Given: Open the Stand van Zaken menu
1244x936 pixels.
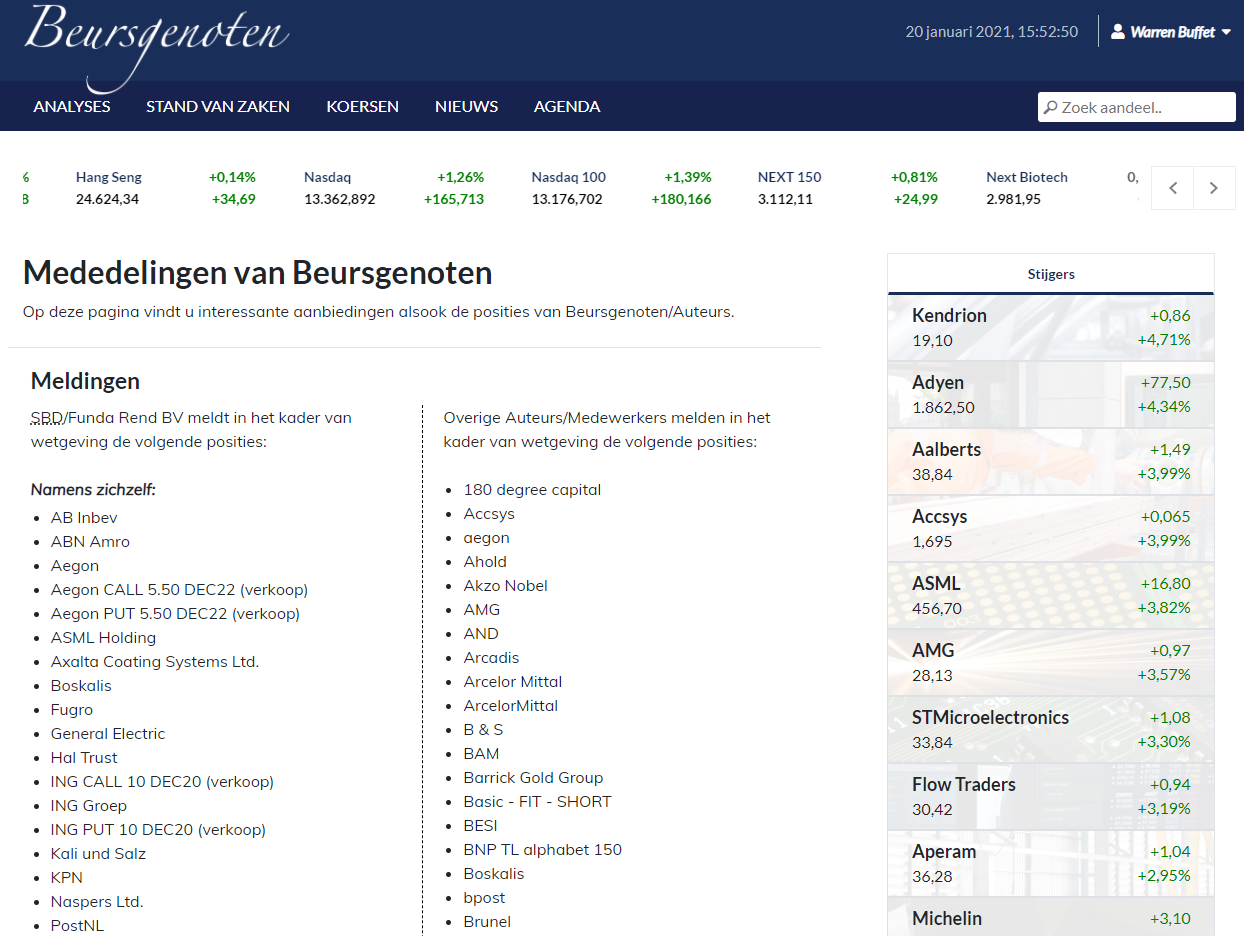Looking at the screenshot, I should 218,106.
